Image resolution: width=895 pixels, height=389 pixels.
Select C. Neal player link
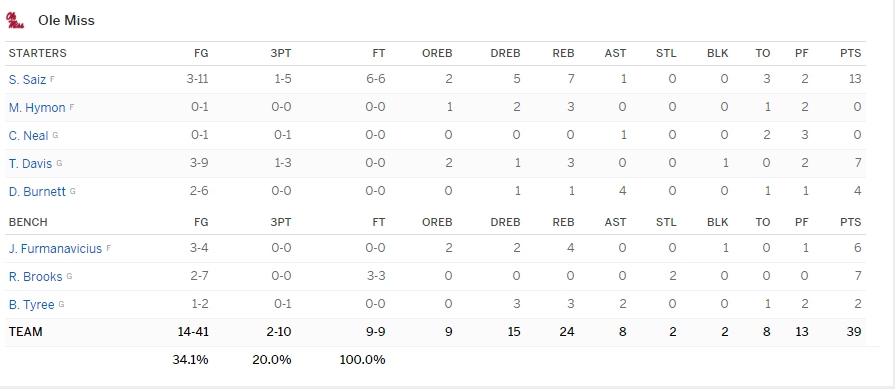(x=29, y=136)
